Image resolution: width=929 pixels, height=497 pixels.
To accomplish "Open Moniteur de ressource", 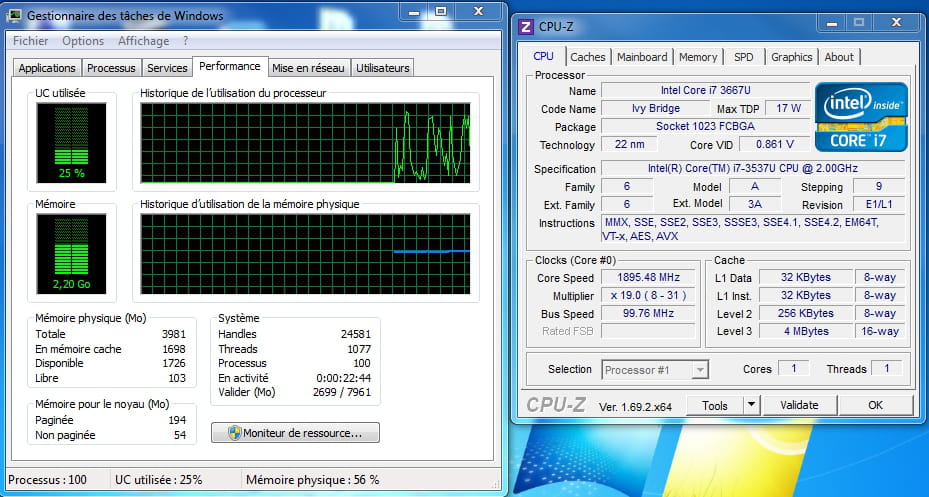I will [295, 433].
